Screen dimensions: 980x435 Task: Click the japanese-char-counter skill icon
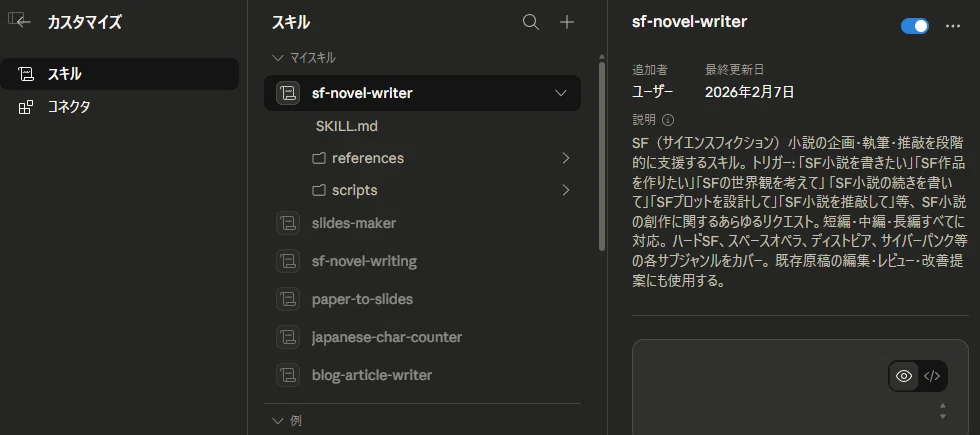pyautogui.click(x=288, y=338)
